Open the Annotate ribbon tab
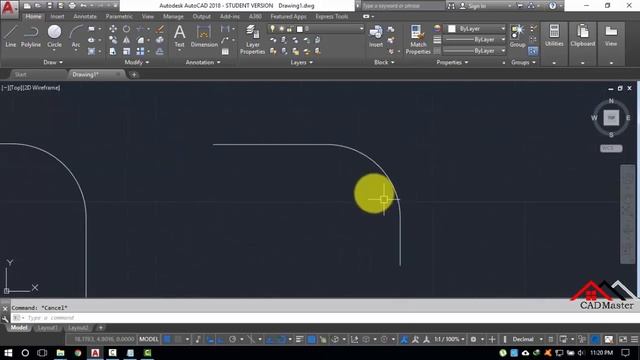This screenshot has width=640, height=360. [85, 16]
